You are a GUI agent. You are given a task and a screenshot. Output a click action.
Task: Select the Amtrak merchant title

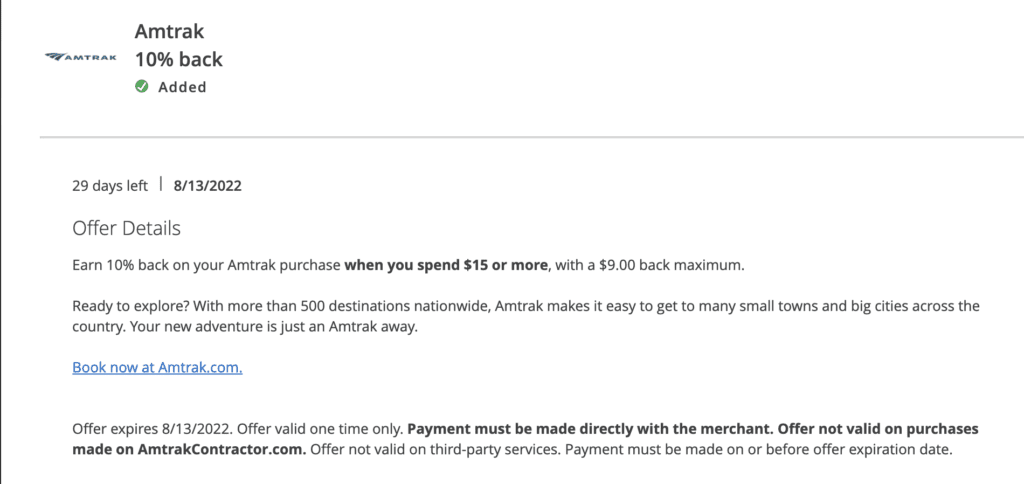(170, 31)
